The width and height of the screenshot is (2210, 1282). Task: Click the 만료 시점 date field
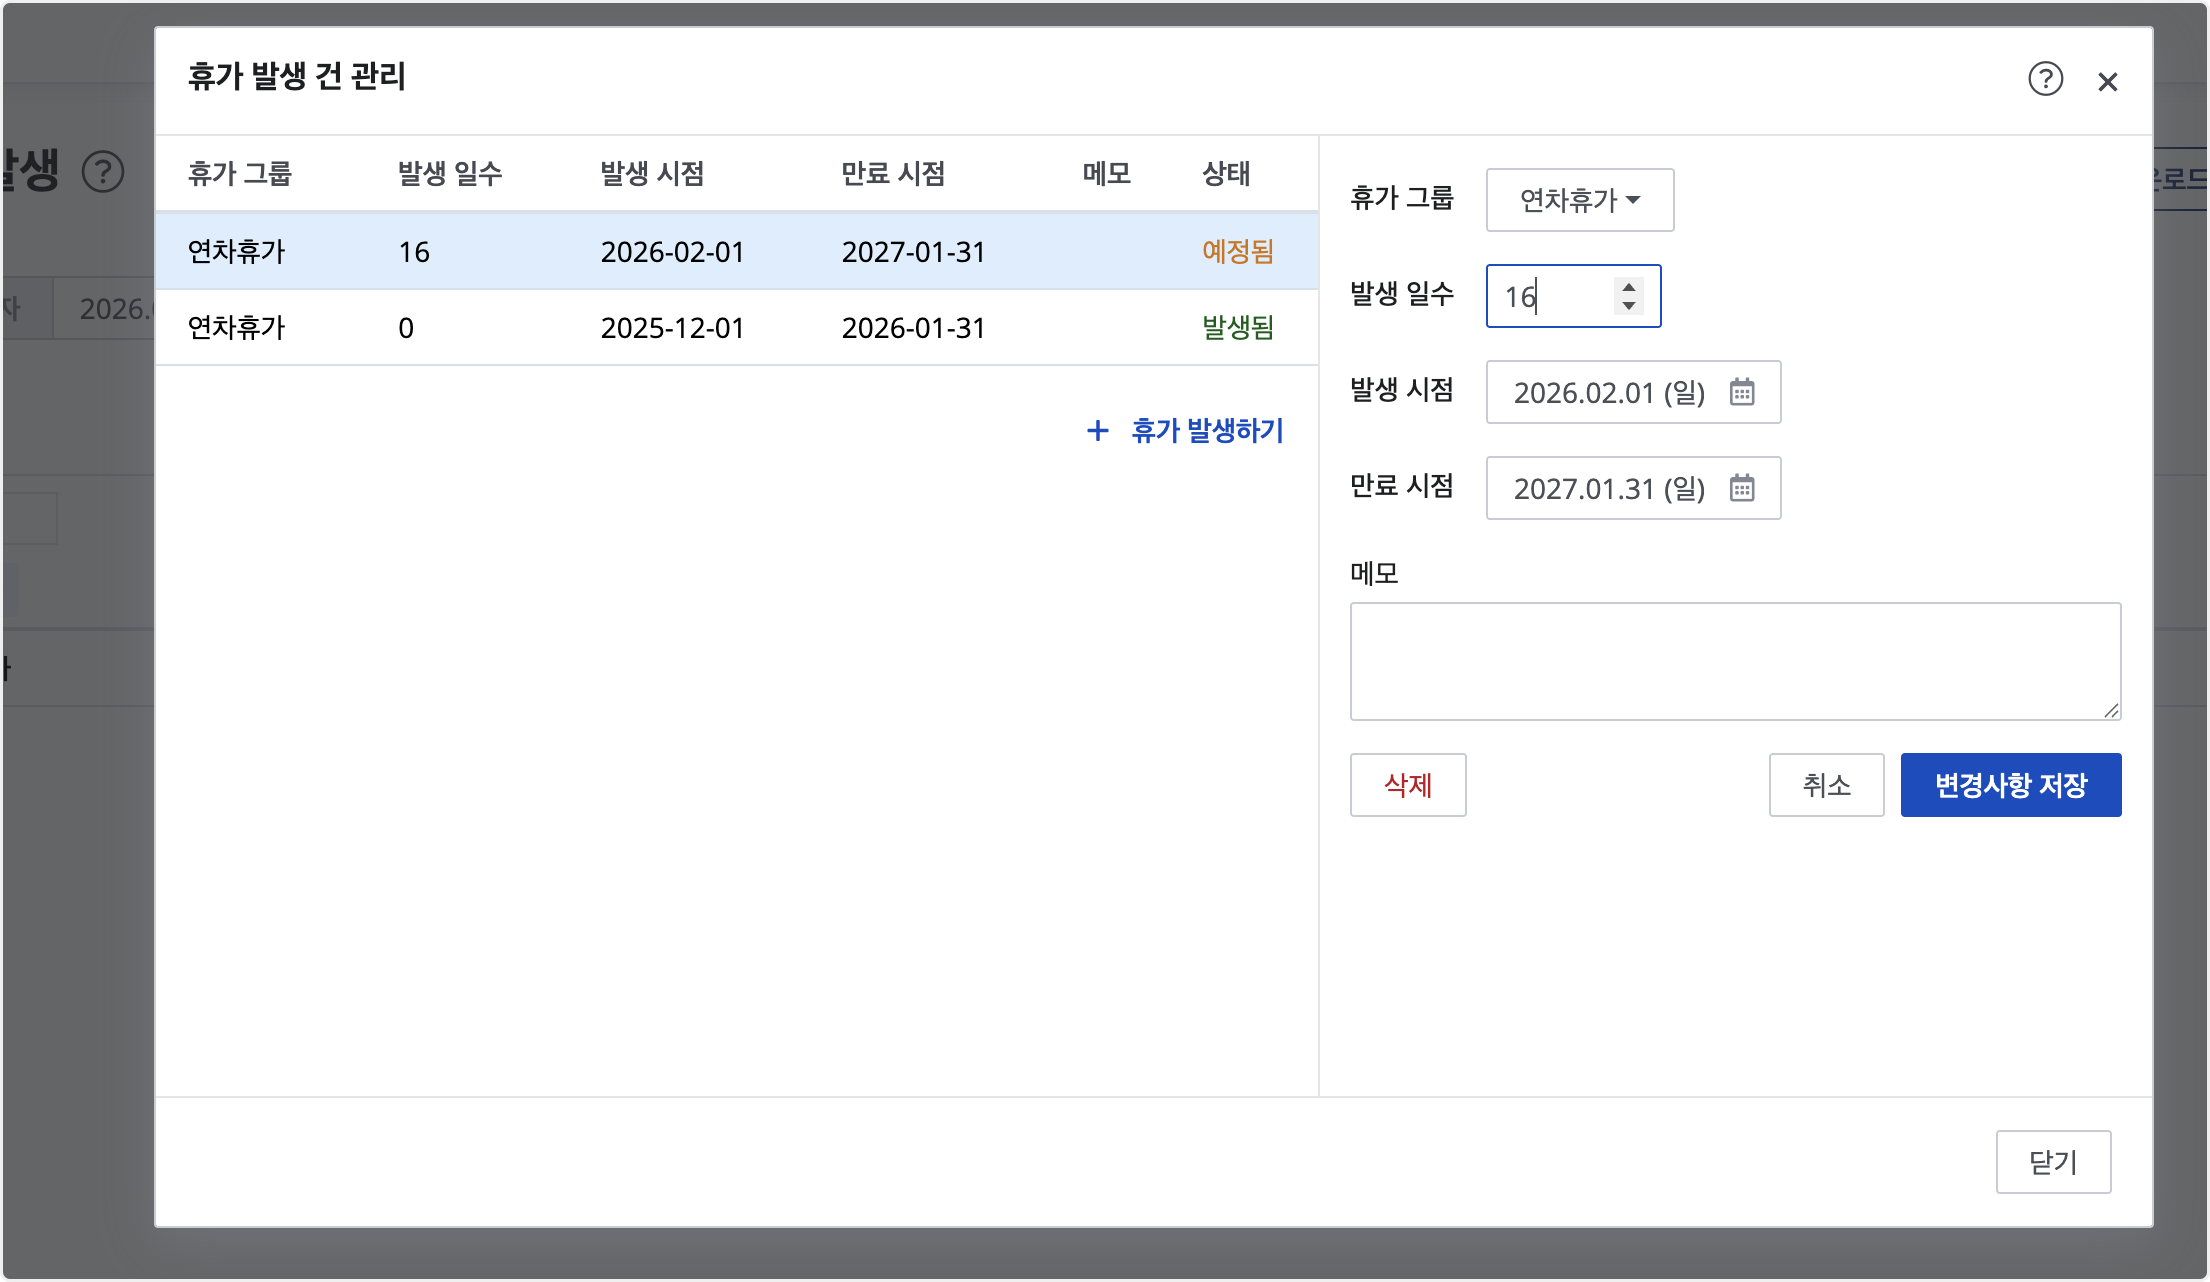[x=1610, y=488]
